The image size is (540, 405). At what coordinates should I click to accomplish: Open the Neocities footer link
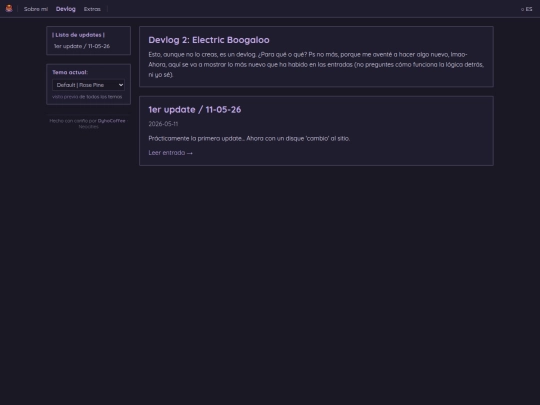(x=89, y=127)
